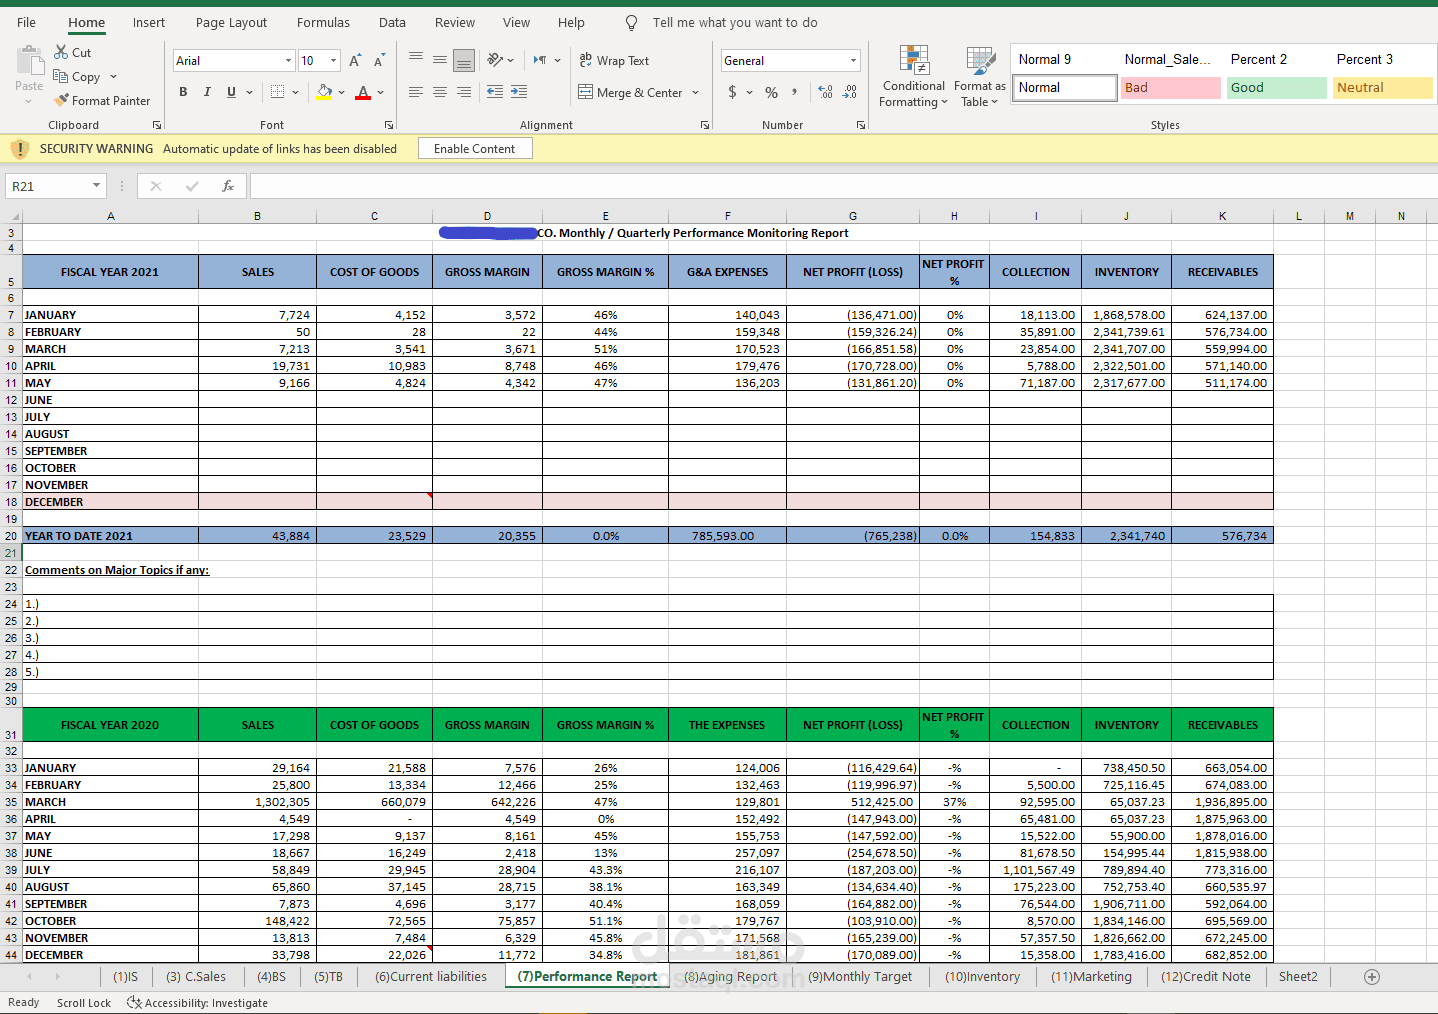Image resolution: width=1438 pixels, height=1014 pixels.
Task: Expand Font Color dropdown arrow
Action: 380,92
